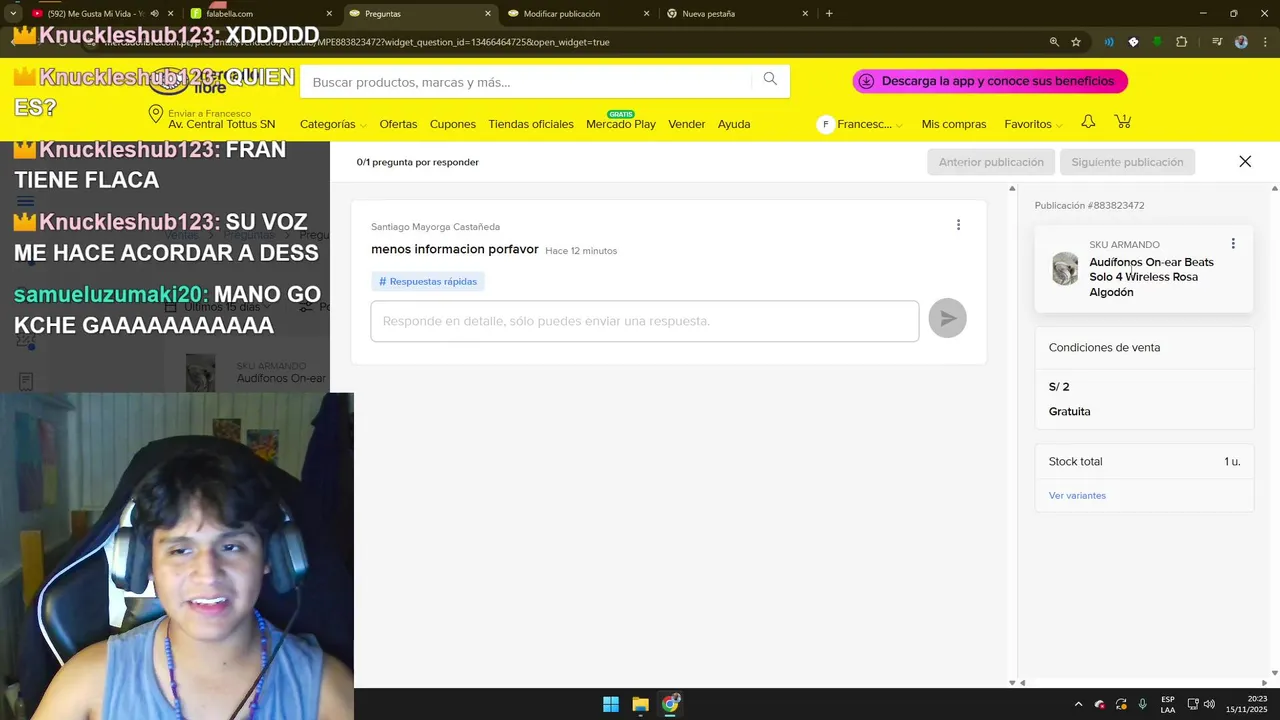Open the shopping cart icon
Viewport: 1280px width, 720px height.
1123,122
